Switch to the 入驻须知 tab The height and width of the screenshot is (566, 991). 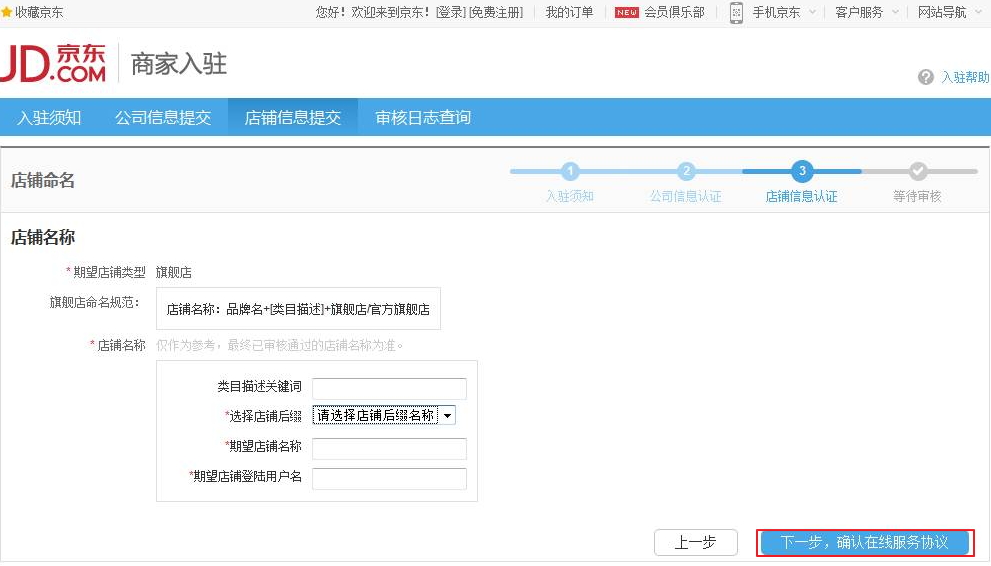pos(49,117)
